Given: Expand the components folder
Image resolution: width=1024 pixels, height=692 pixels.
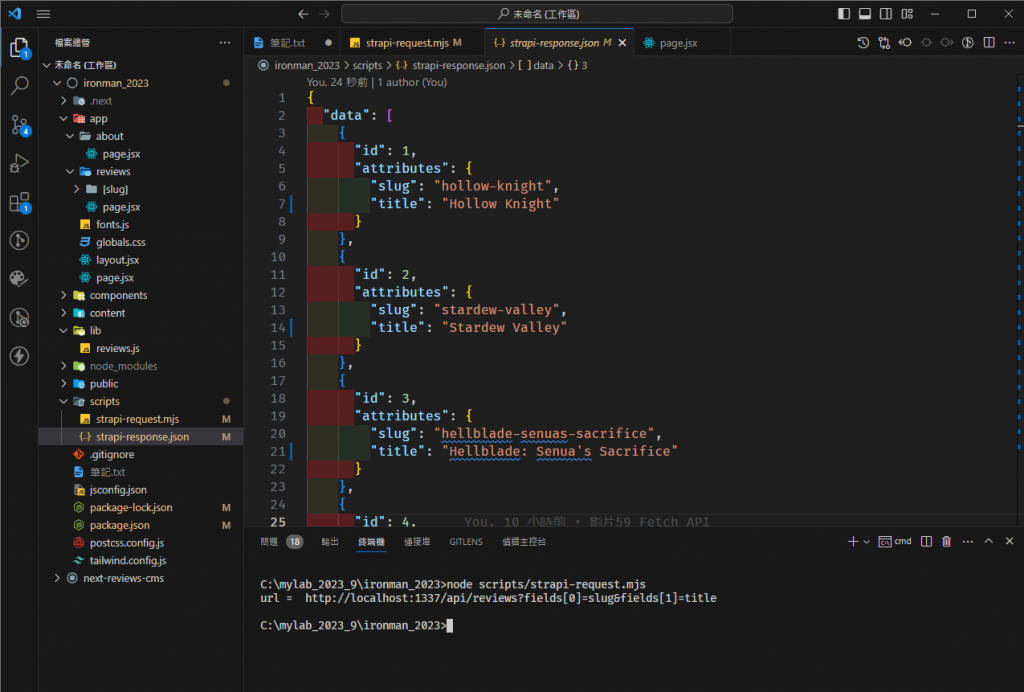Looking at the screenshot, I should coord(63,295).
